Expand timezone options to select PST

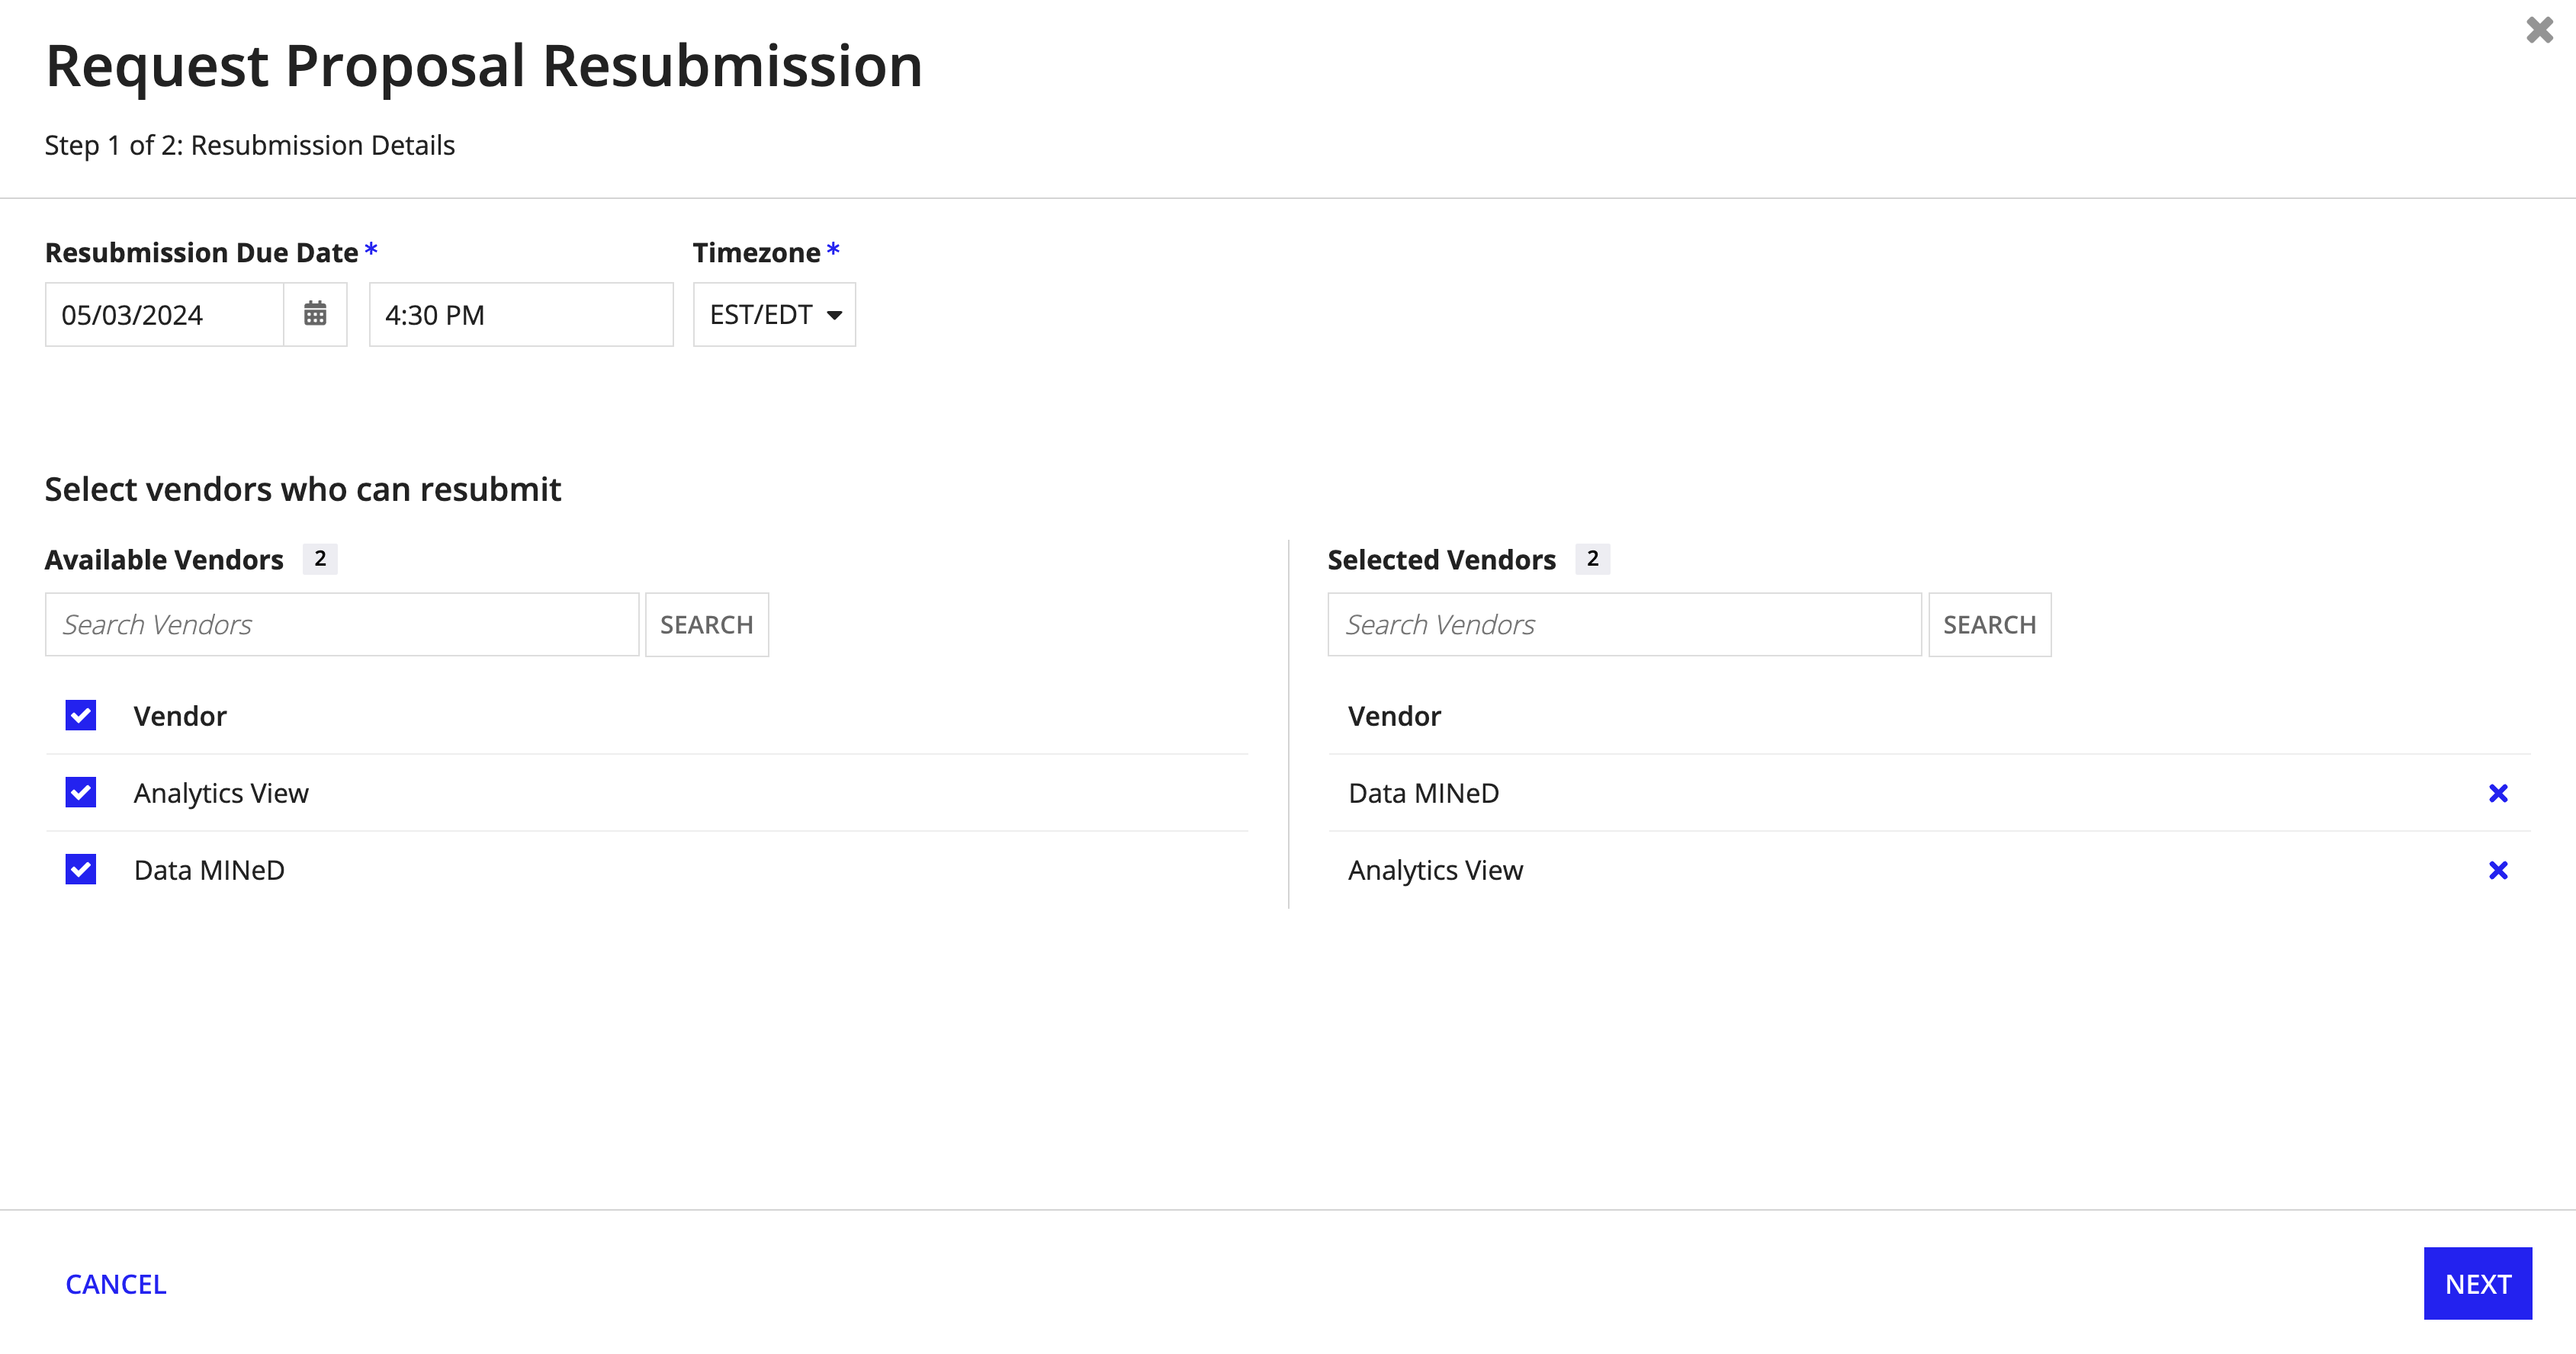(x=773, y=313)
